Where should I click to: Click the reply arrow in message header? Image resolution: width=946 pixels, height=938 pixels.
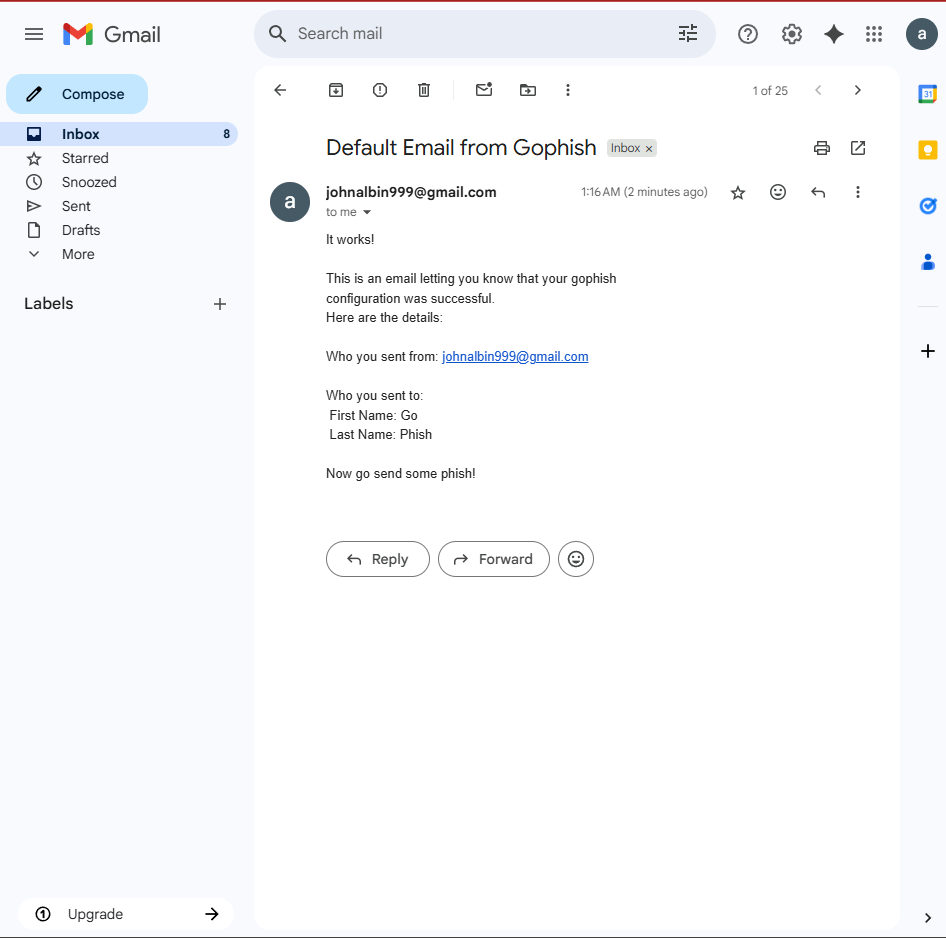818,192
